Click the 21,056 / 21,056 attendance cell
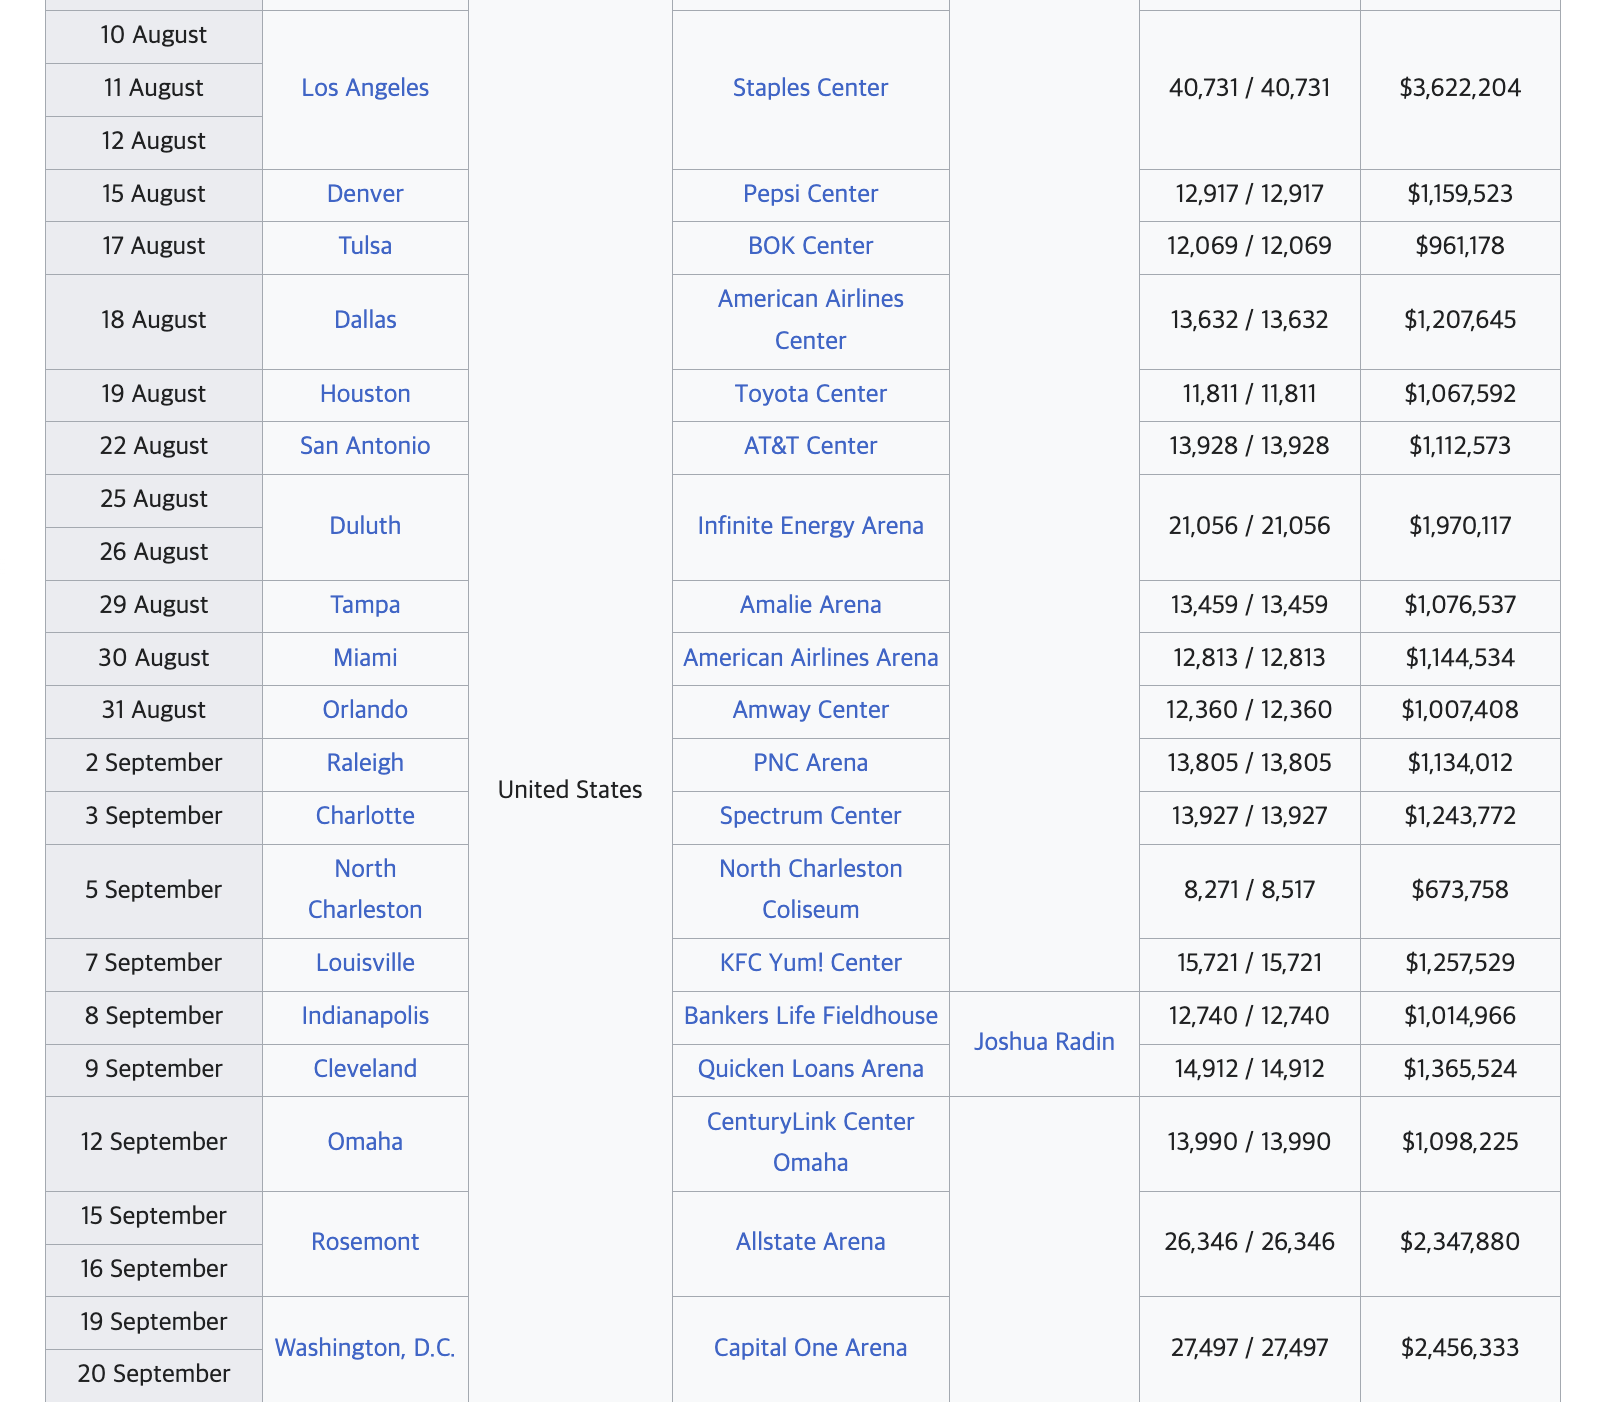Image resolution: width=1600 pixels, height=1402 pixels. 1250,526
